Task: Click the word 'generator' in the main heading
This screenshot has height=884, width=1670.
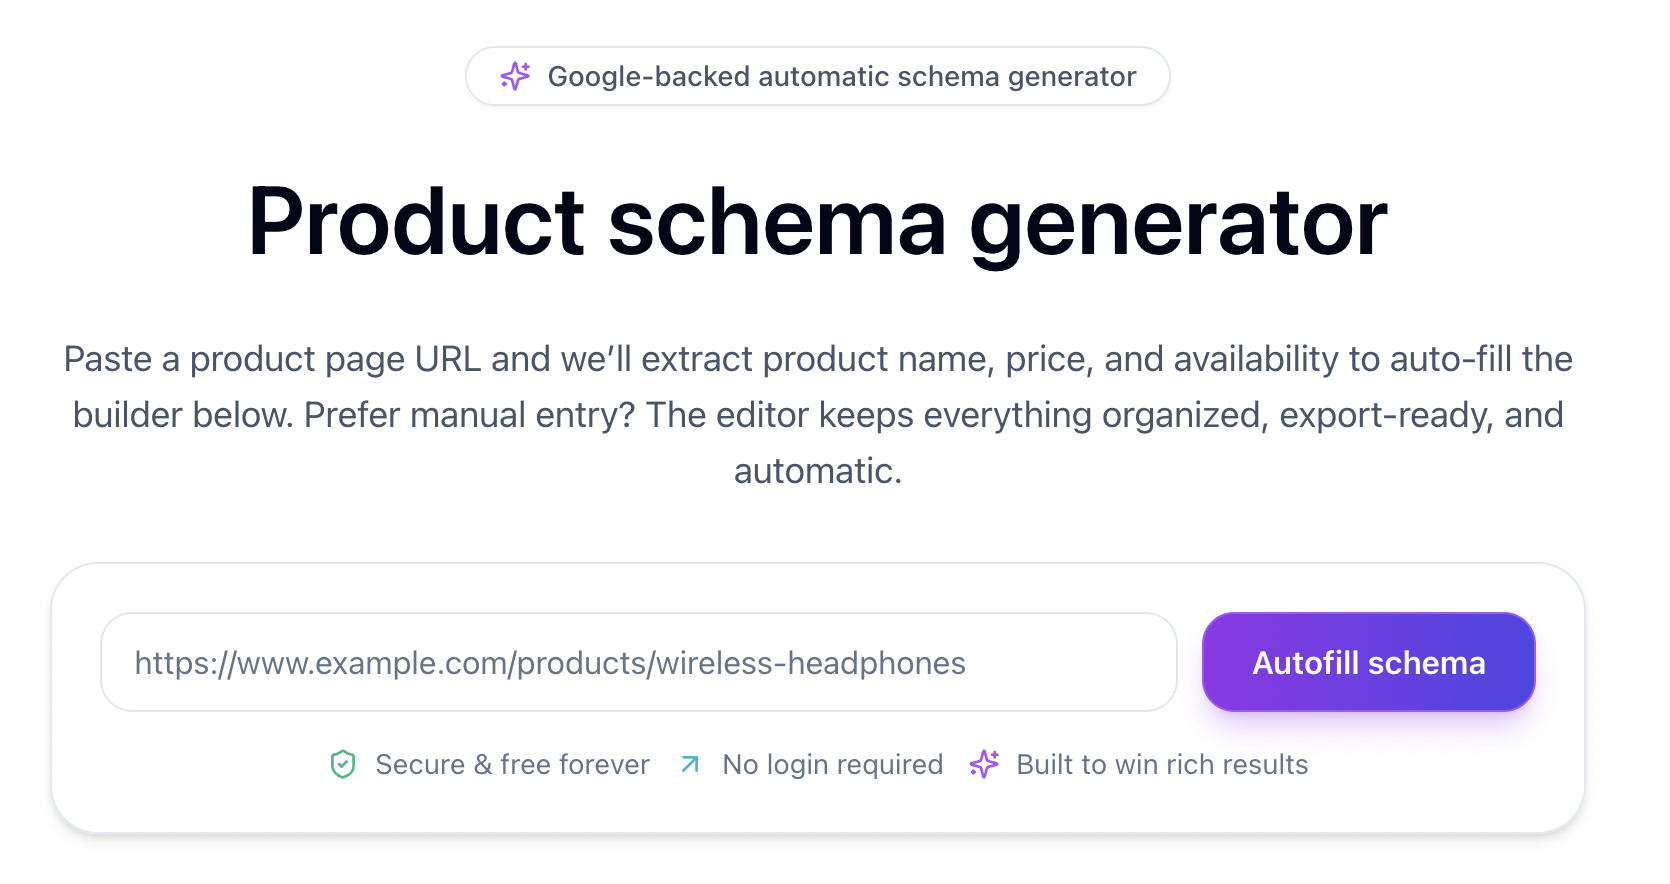Action: click(x=1178, y=222)
